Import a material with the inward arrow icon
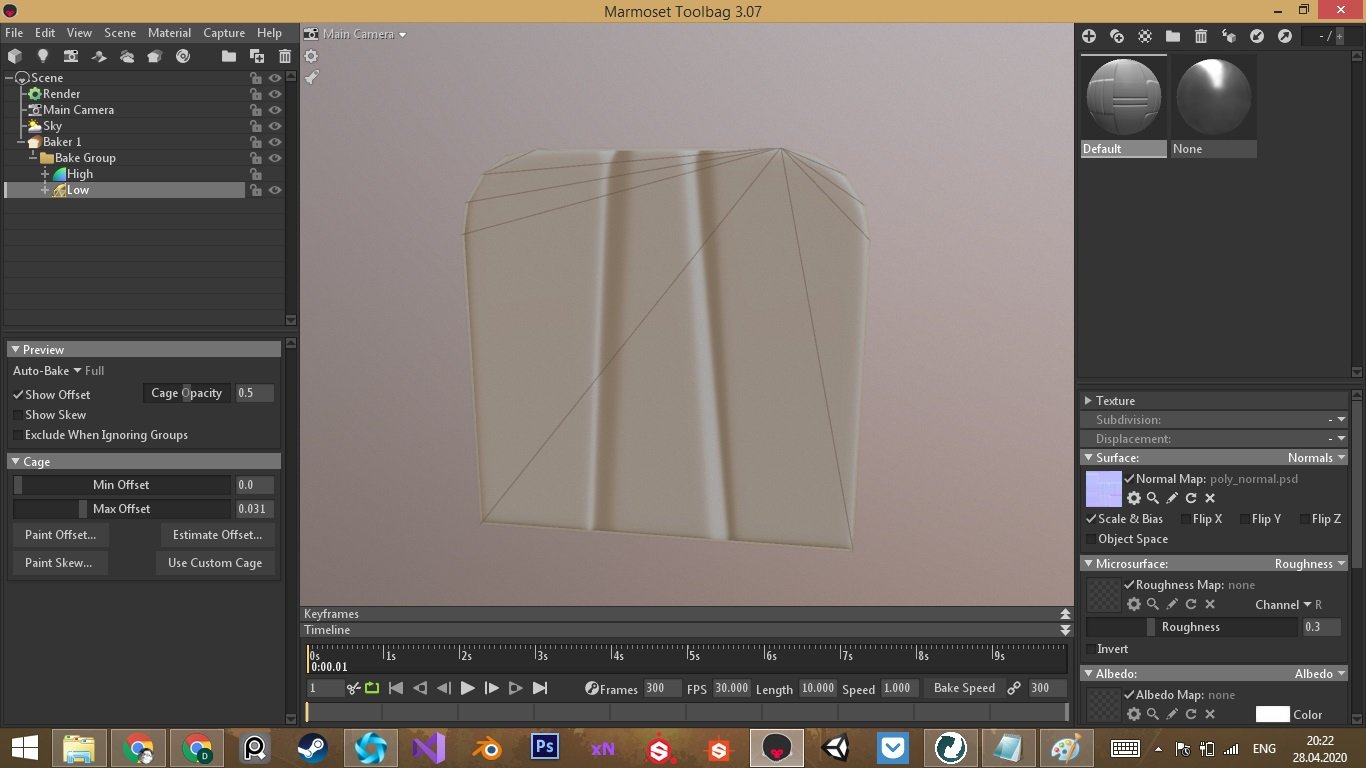The image size is (1366, 768). (x=1257, y=36)
